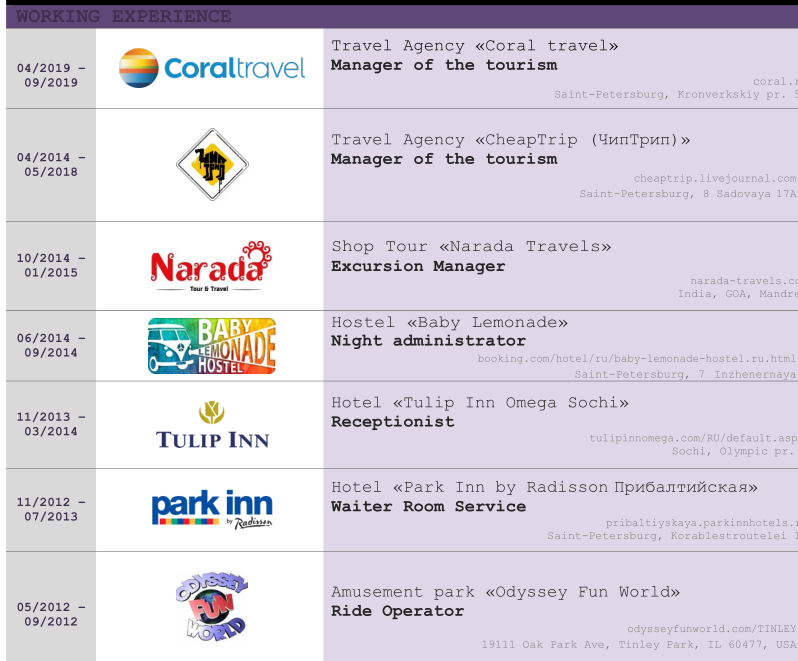798x661 pixels.
Task: Visit the pribaltiyskaya.parkinnhotels link
Action: (x=701, y=522)
